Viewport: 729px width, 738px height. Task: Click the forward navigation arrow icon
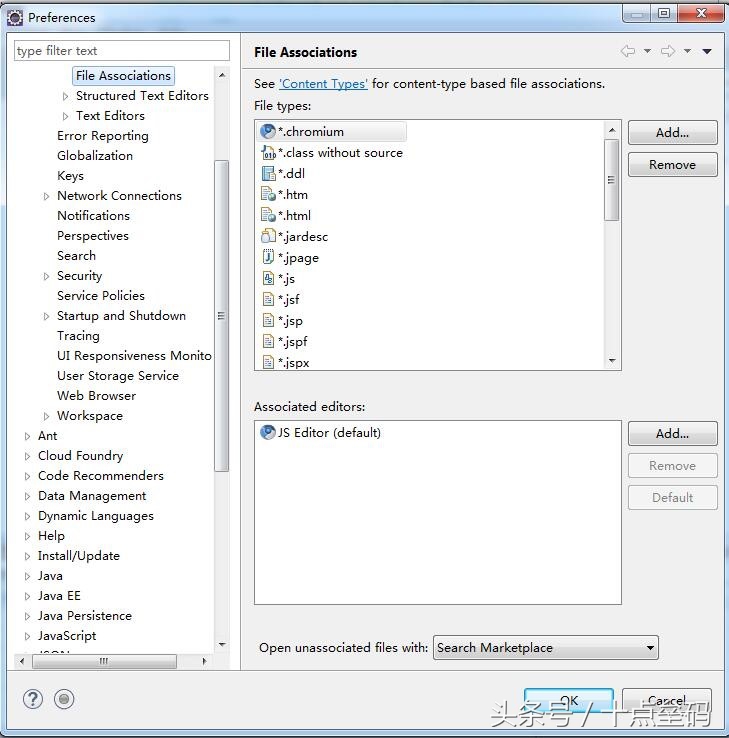[x=668, y=51]
